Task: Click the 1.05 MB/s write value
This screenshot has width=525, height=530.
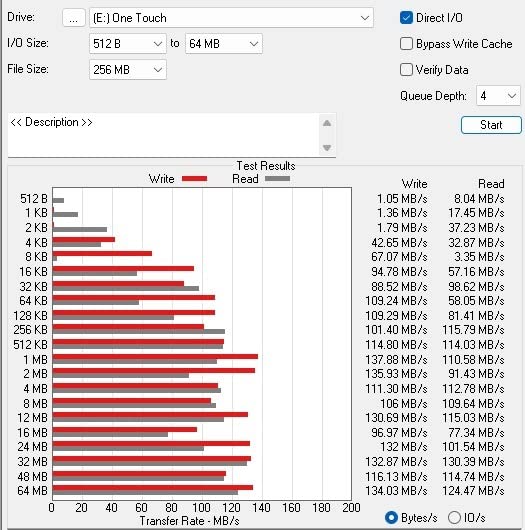Action: pos(402,199)
